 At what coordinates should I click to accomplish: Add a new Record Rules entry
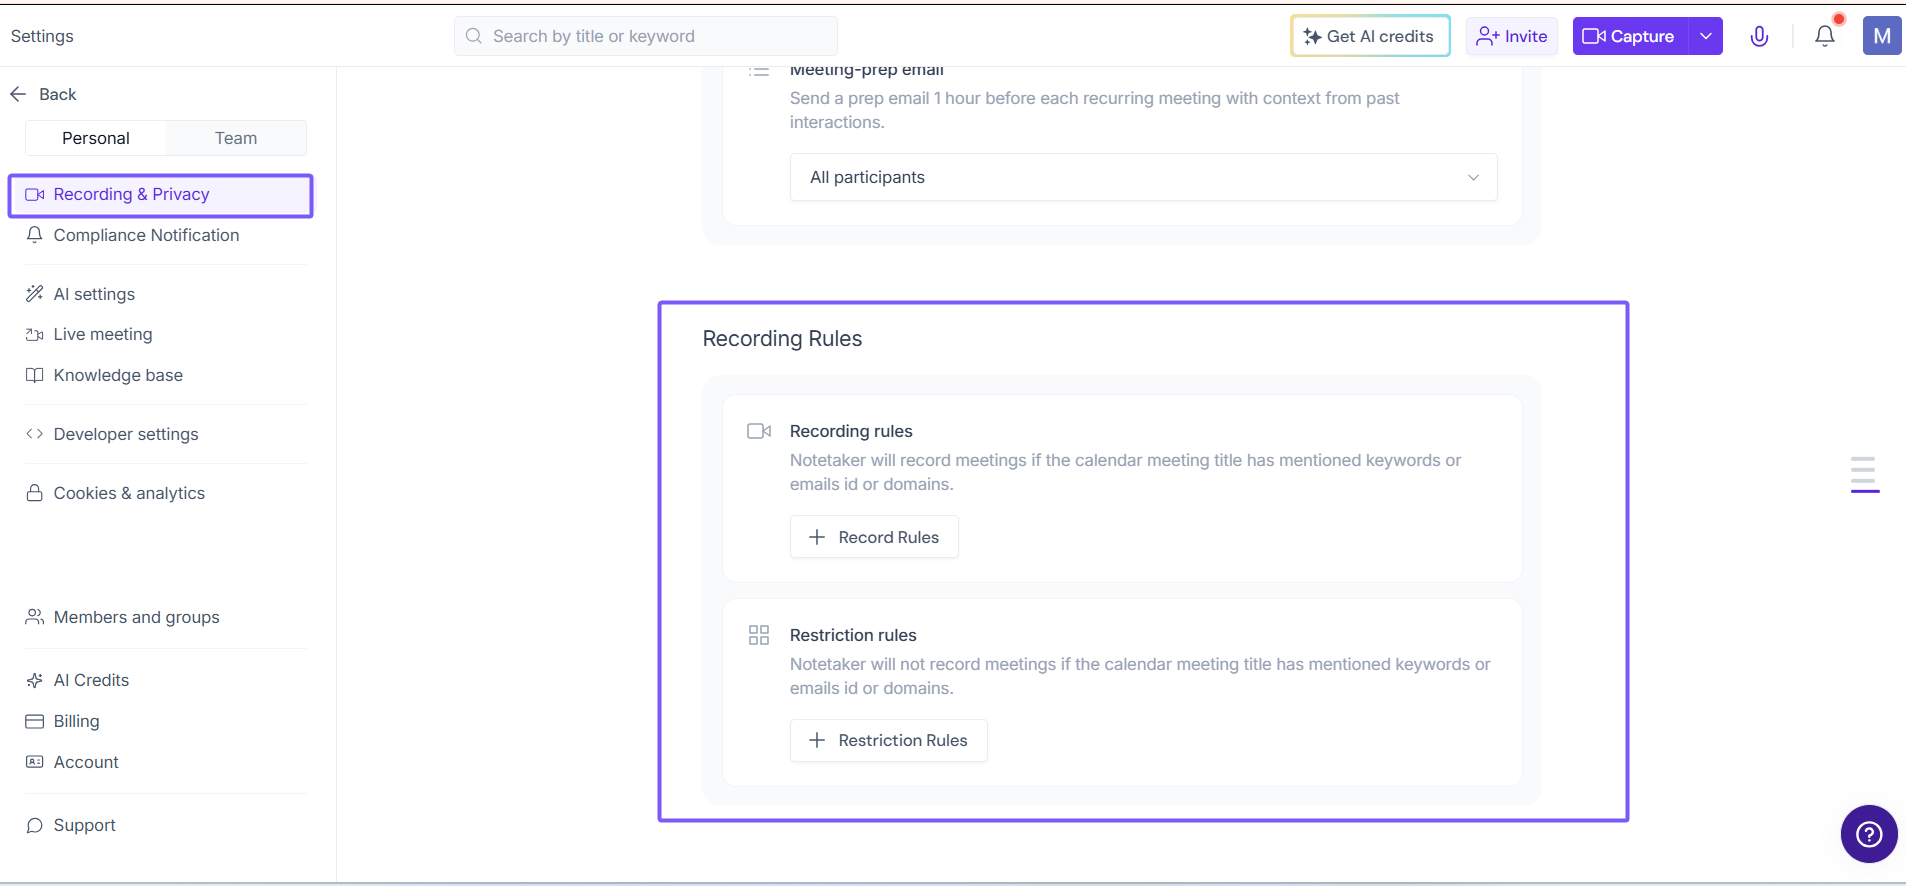[874, 537]
